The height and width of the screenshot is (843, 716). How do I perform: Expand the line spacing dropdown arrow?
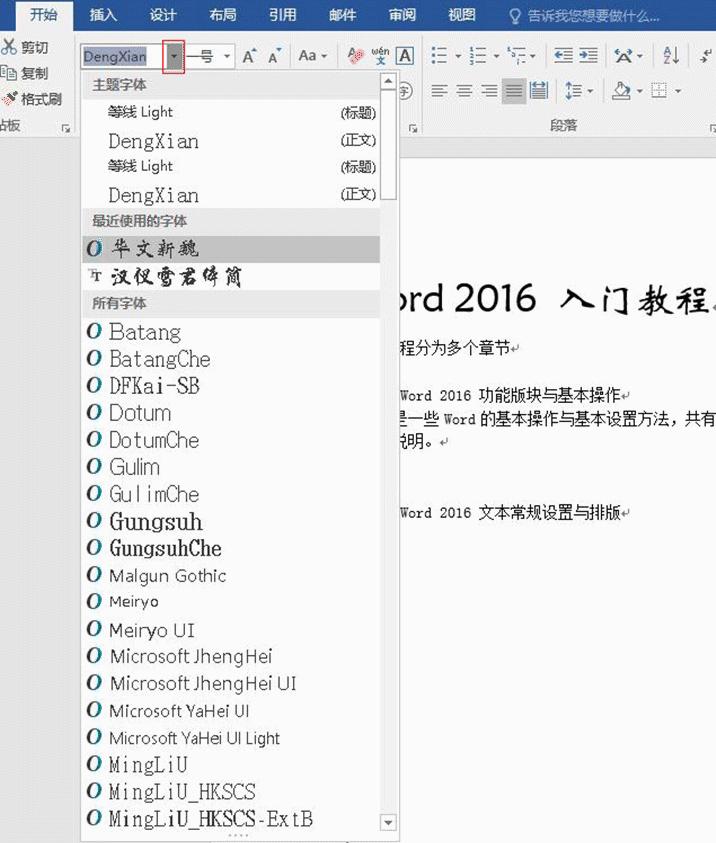[590, 91]
